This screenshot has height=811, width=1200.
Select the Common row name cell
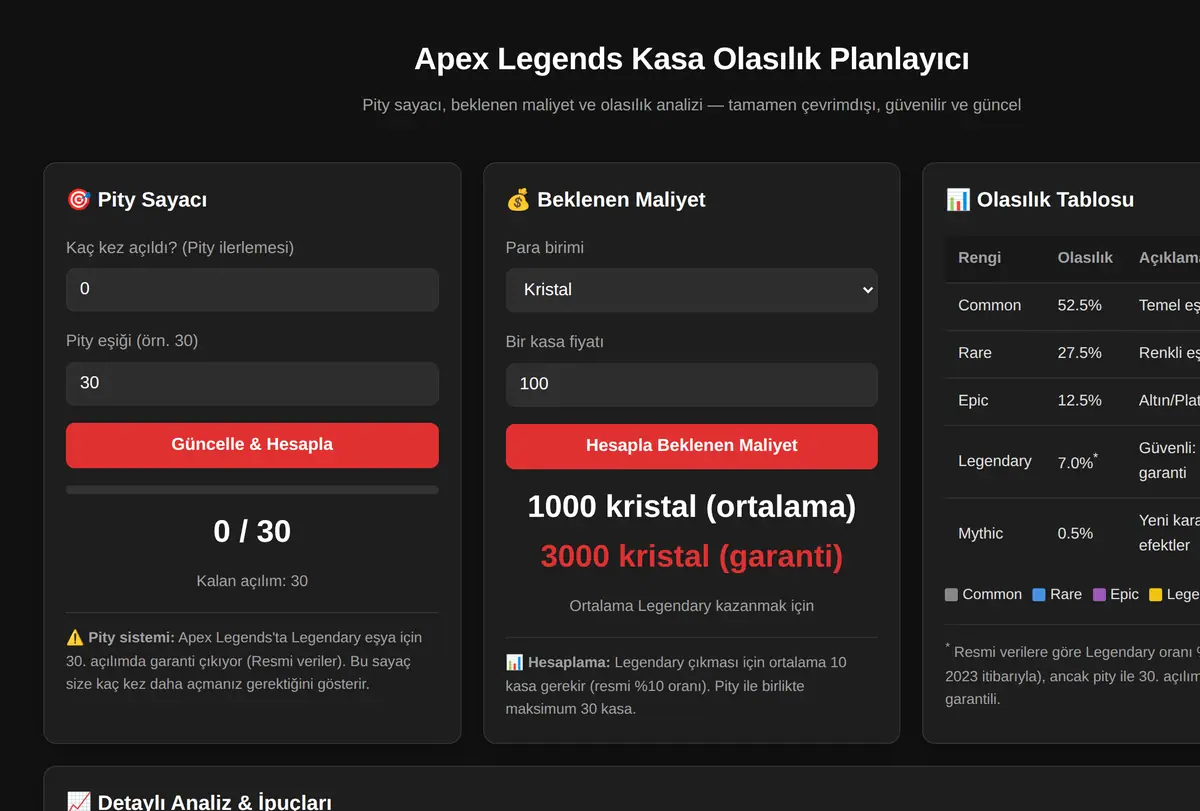989,305
